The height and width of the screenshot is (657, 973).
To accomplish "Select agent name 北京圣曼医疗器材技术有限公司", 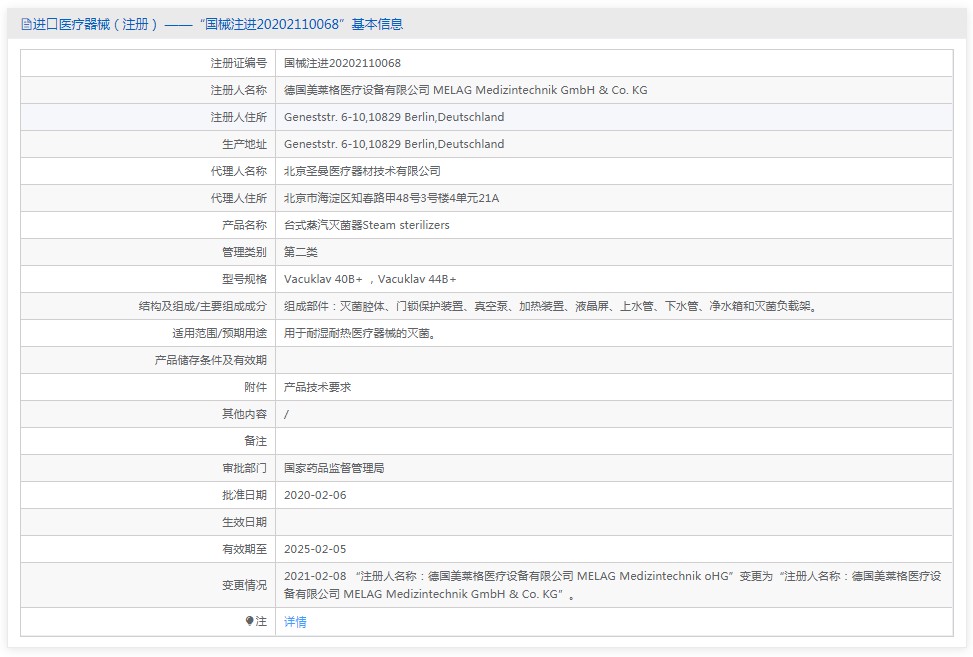I will (x=362, y=171).
